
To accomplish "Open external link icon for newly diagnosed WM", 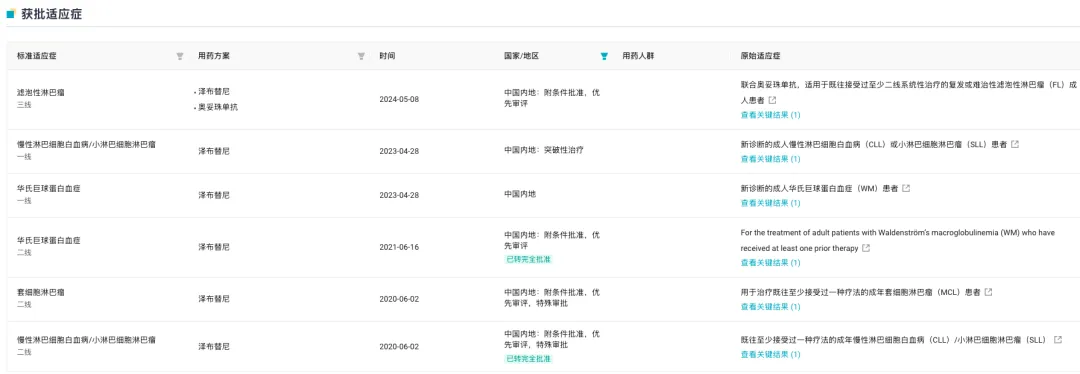I will pos(906,188).
